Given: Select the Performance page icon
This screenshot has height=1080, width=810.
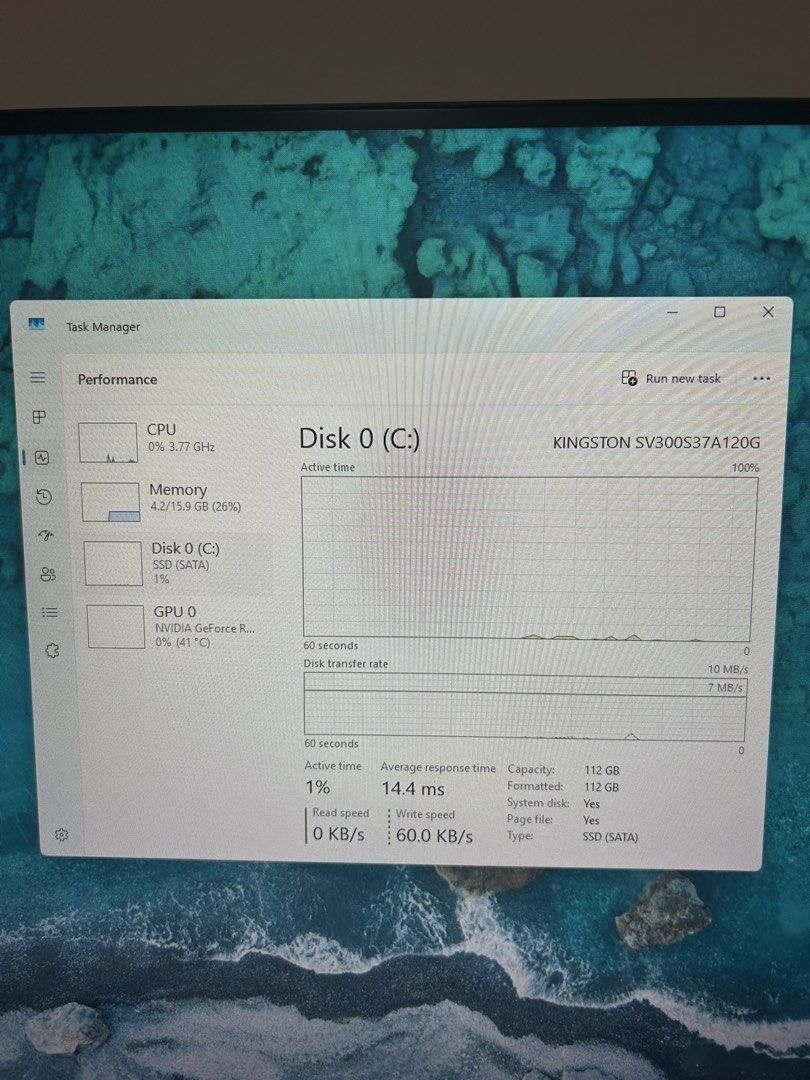Looking at the screenshot, I should (42, 457).
